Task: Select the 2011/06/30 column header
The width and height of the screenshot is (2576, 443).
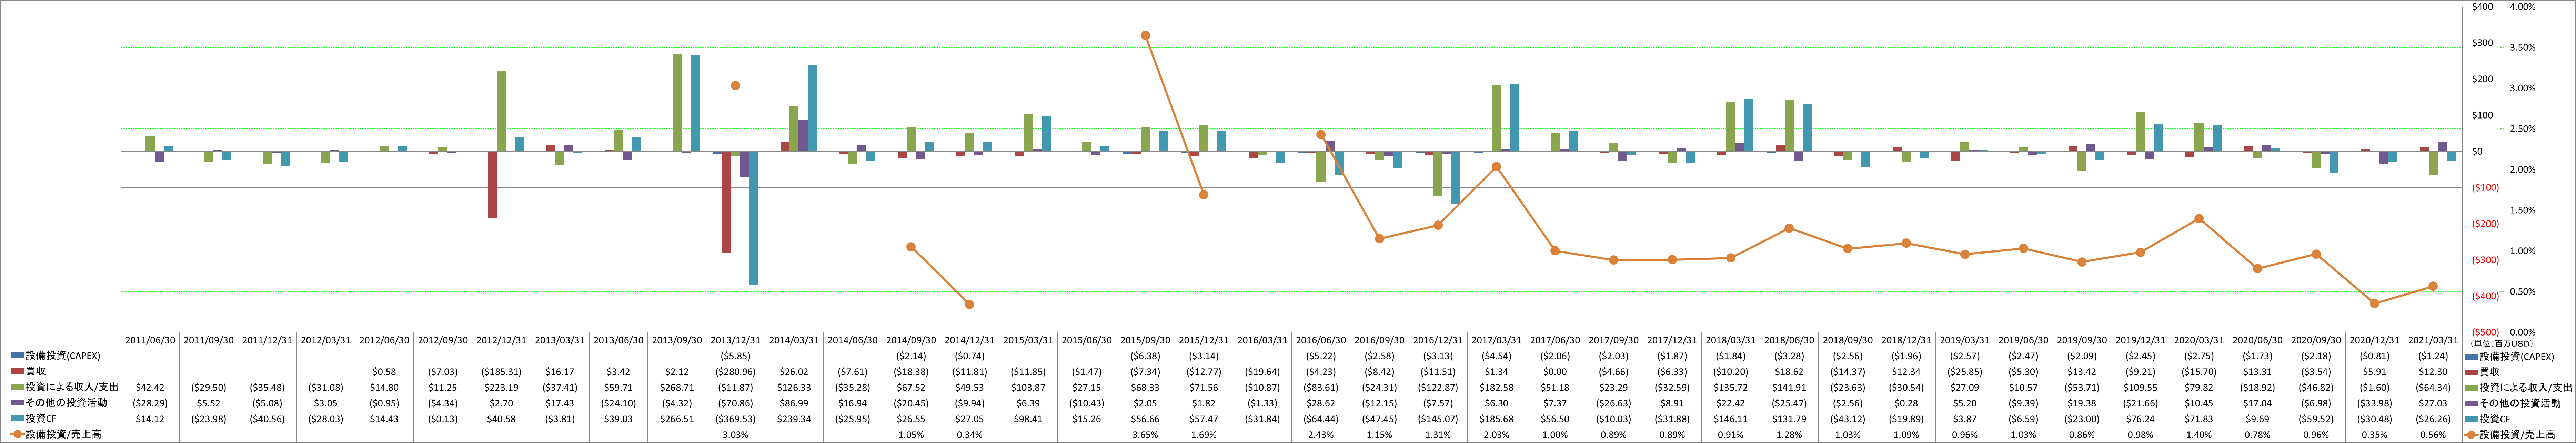Action: pyautogui.click(x=150, y=340)
